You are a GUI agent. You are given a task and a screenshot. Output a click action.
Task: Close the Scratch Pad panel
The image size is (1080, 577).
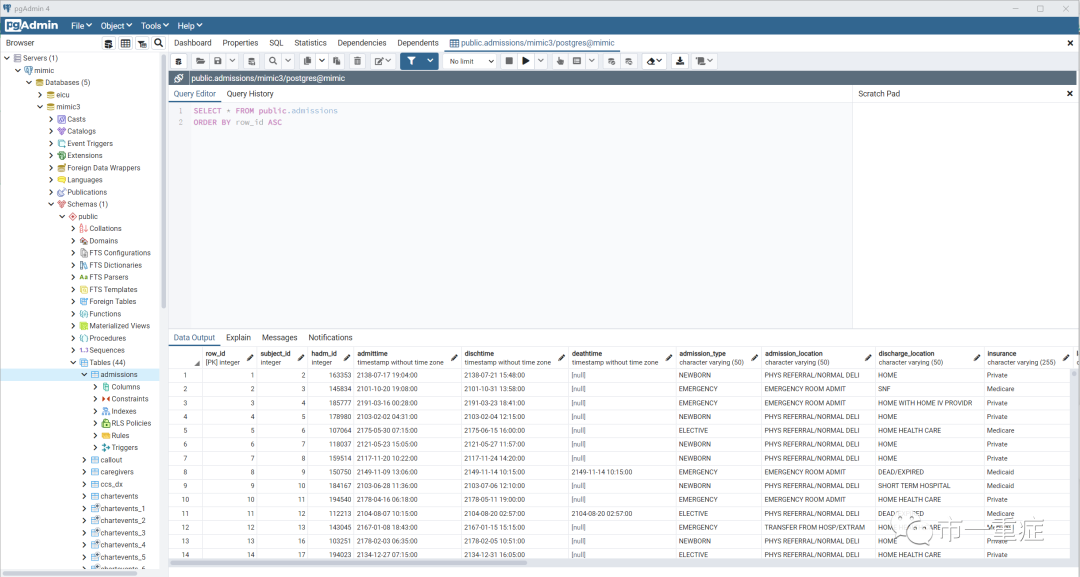1070,94
